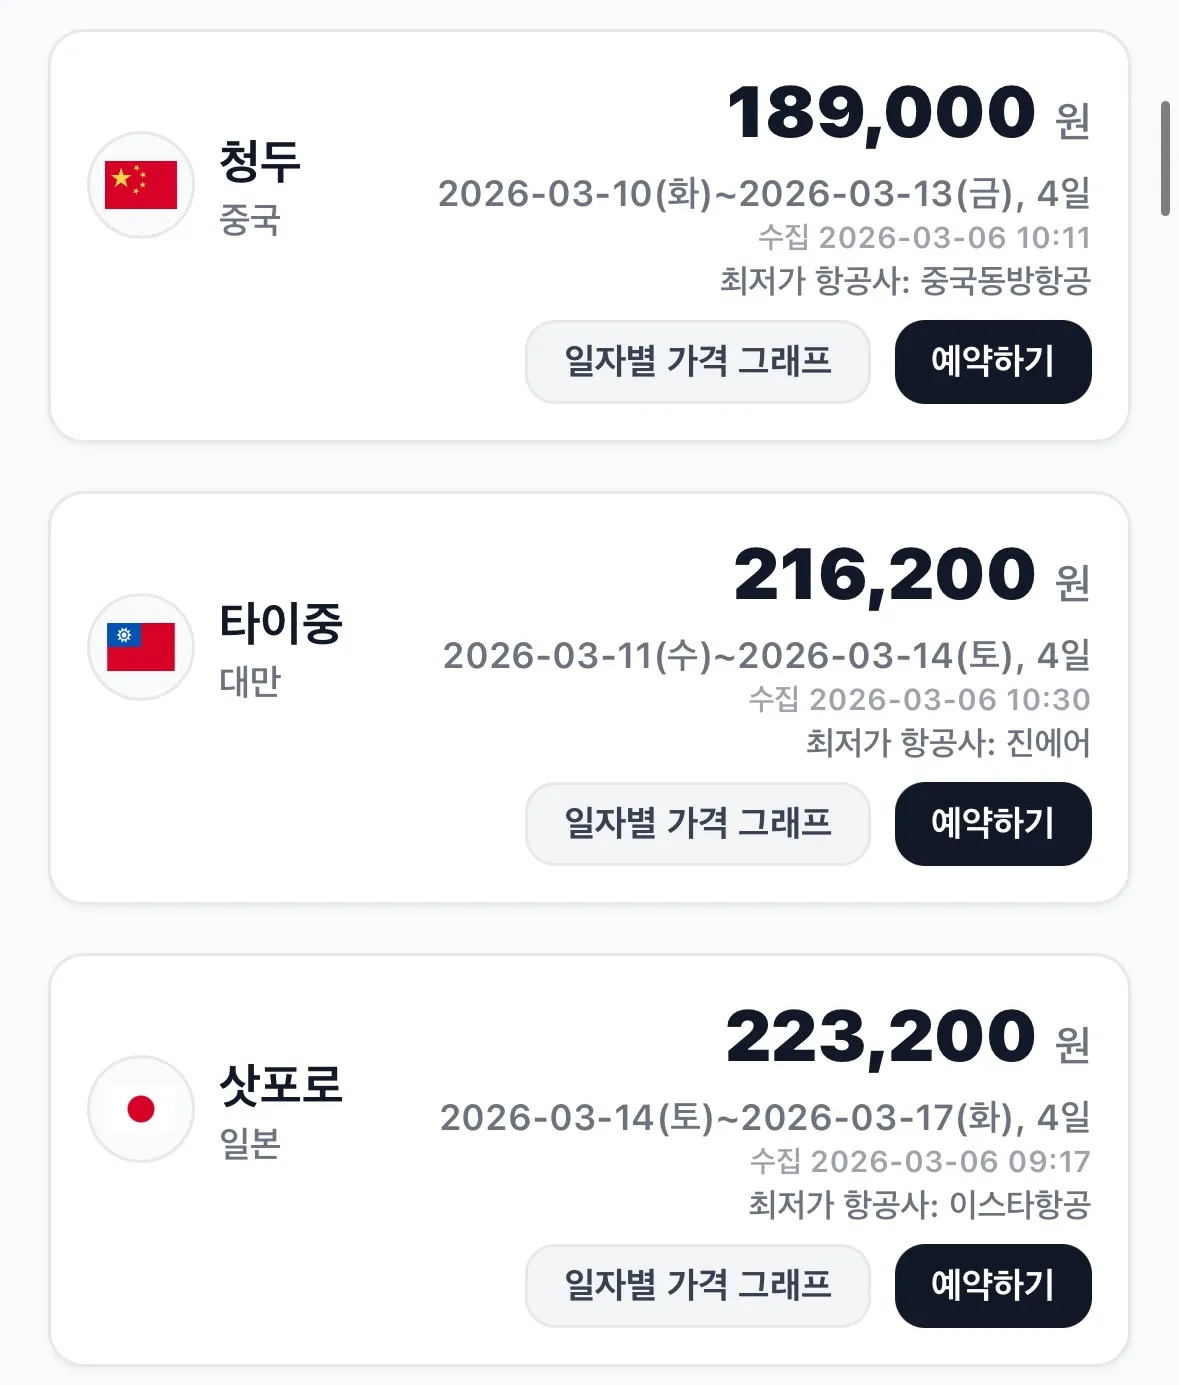View 일자별 가격 그래프 for 삿포로
Screen dimensions: 1179x1385
pyautogui.click(x=697, y=1286)
